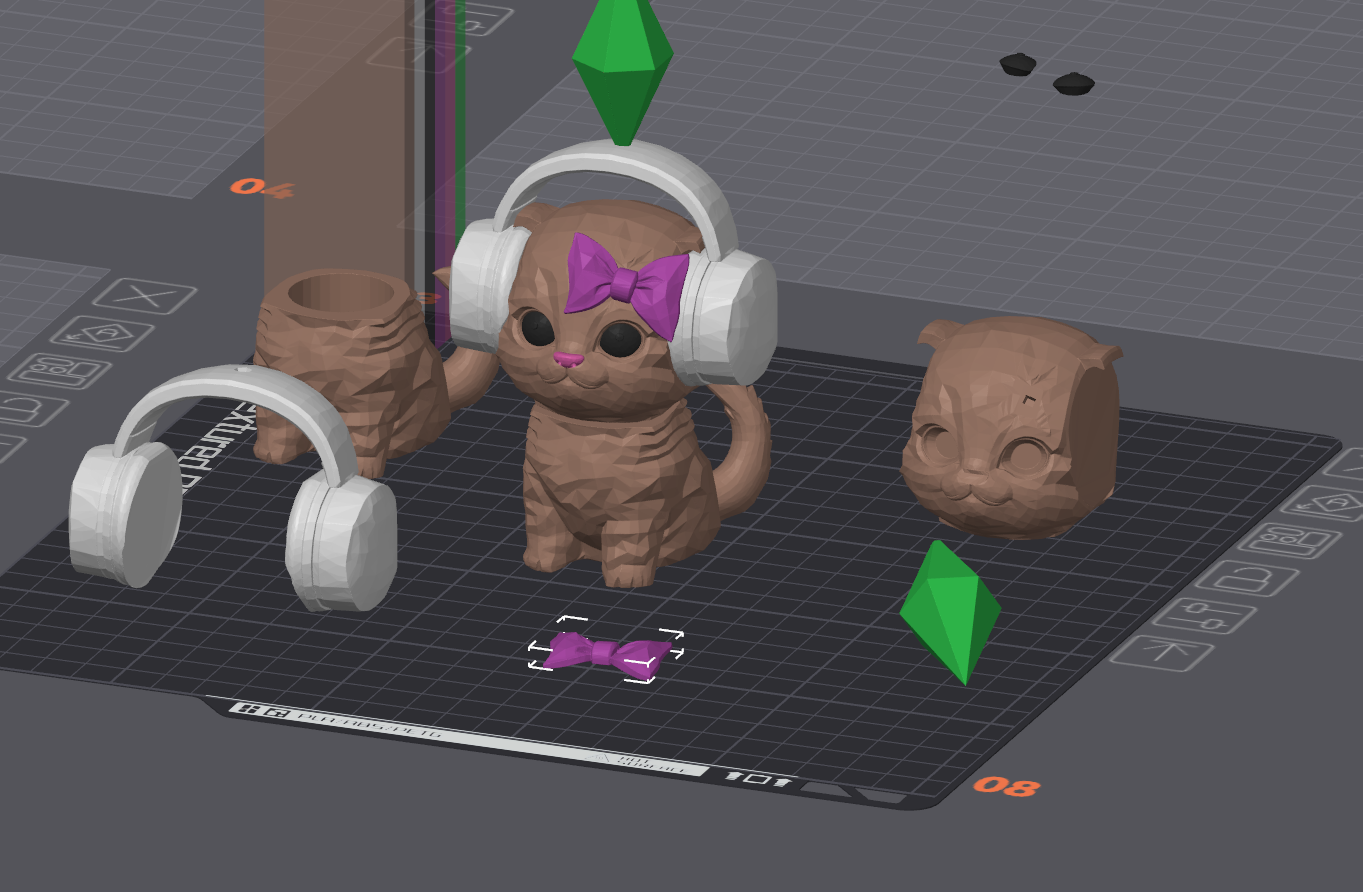Select the purple bow lying on the plate
The width and height of the screenshot is (1363, 892).
click(x=606, y=652)
